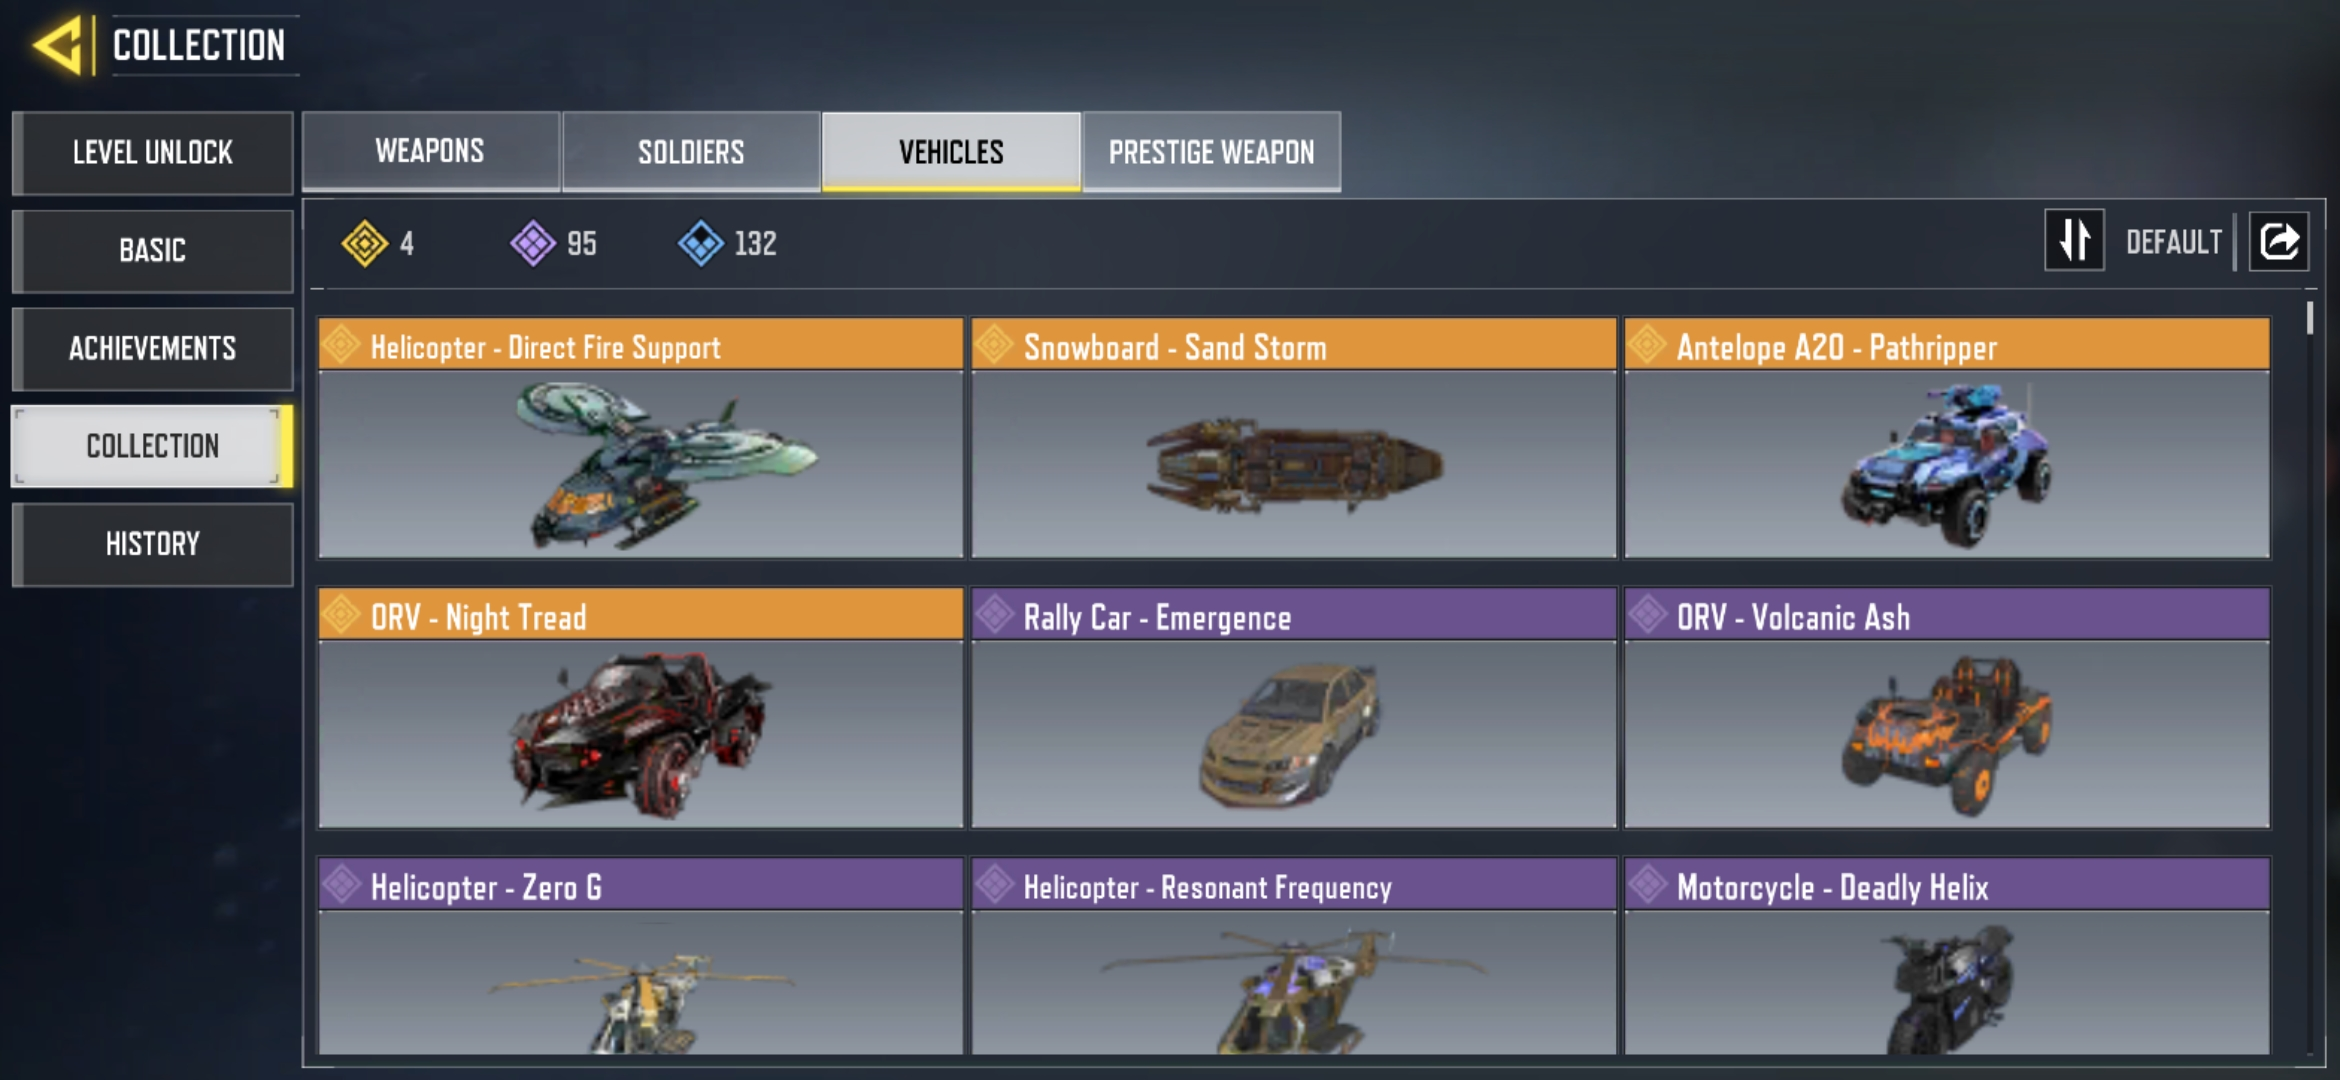Select the Helicopter - Direct Fire Support thumbnail
The height and width of the screenshot is (1080, 2340).
click(x=640, y=464)
